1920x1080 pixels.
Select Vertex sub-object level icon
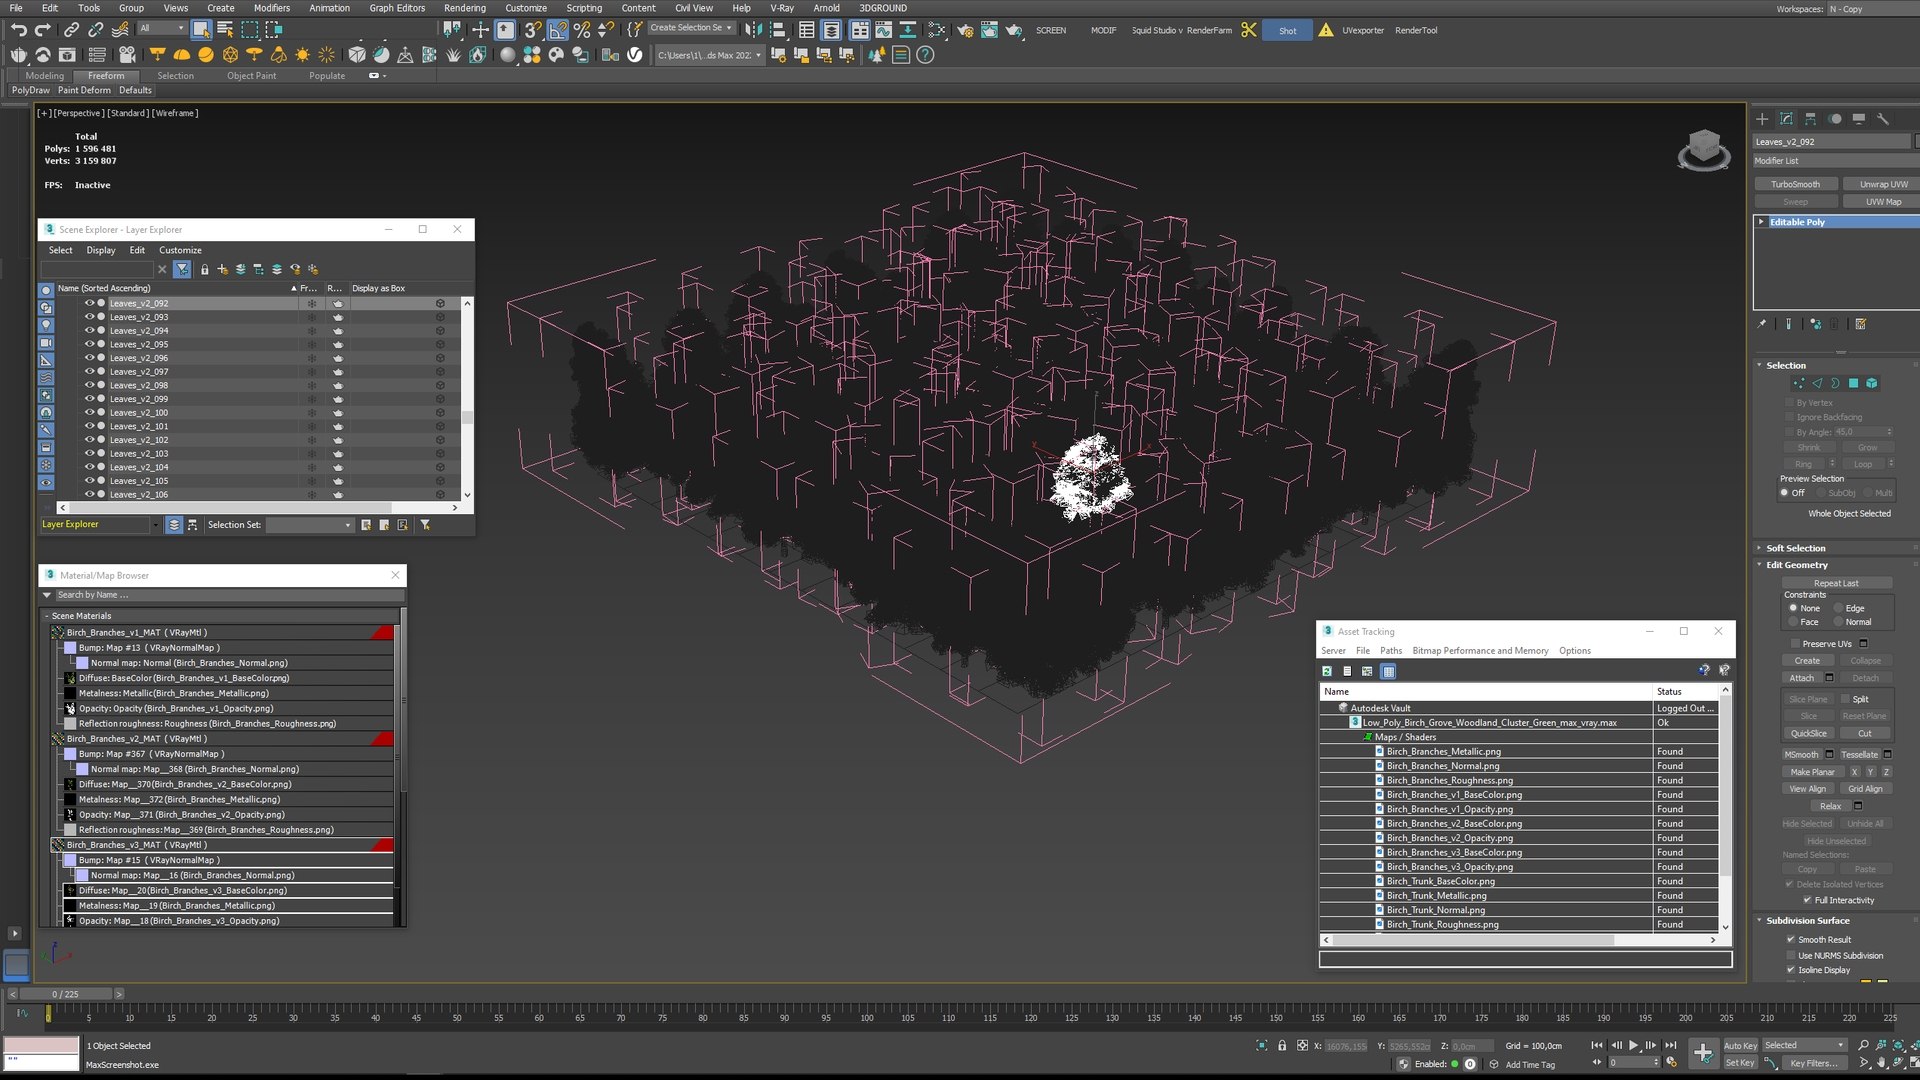click(x=1799, y=383)
